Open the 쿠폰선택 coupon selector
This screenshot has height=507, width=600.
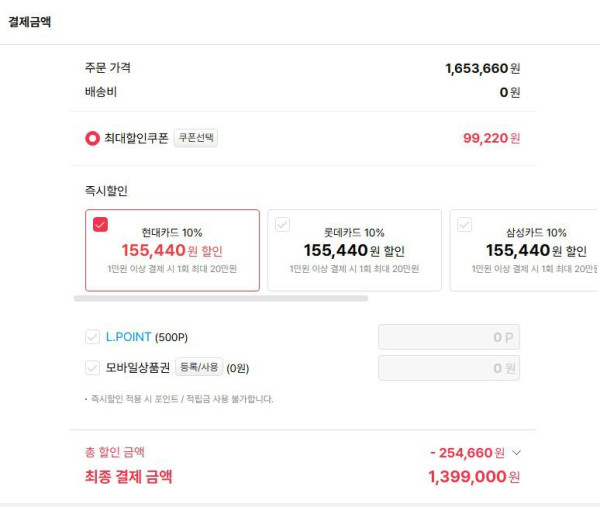coord(196,137)
